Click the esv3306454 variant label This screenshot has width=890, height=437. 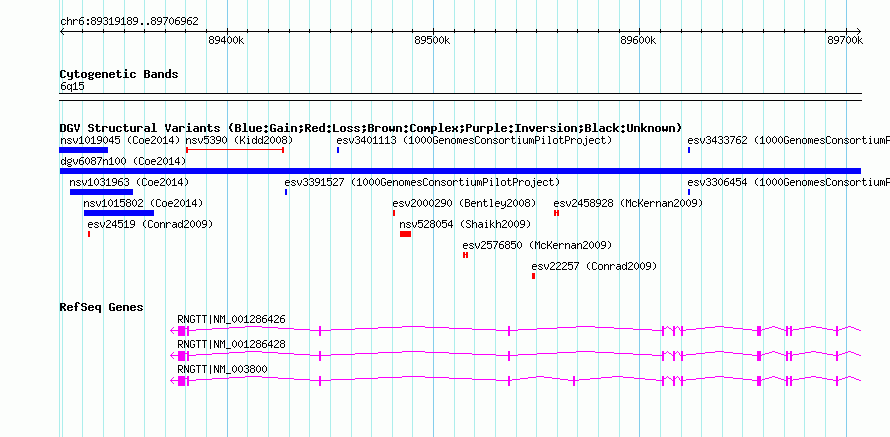[x=788, y=182]
